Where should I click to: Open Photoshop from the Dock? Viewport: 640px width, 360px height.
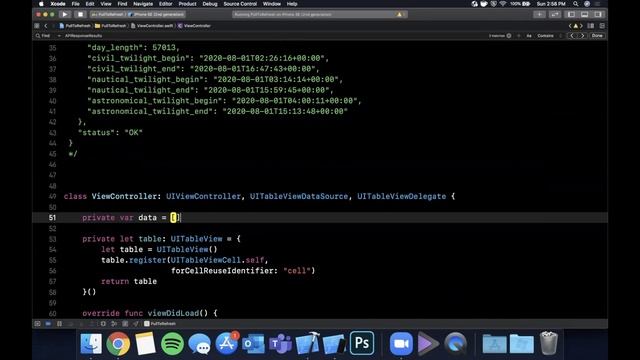[x=362, y=343]
